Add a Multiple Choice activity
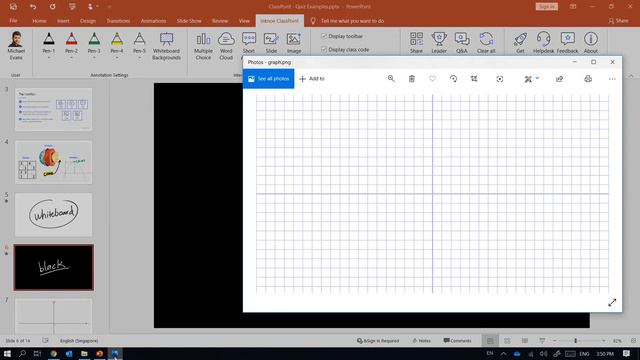The width and height of the screenshot is (640, 360). click(203, 46)
